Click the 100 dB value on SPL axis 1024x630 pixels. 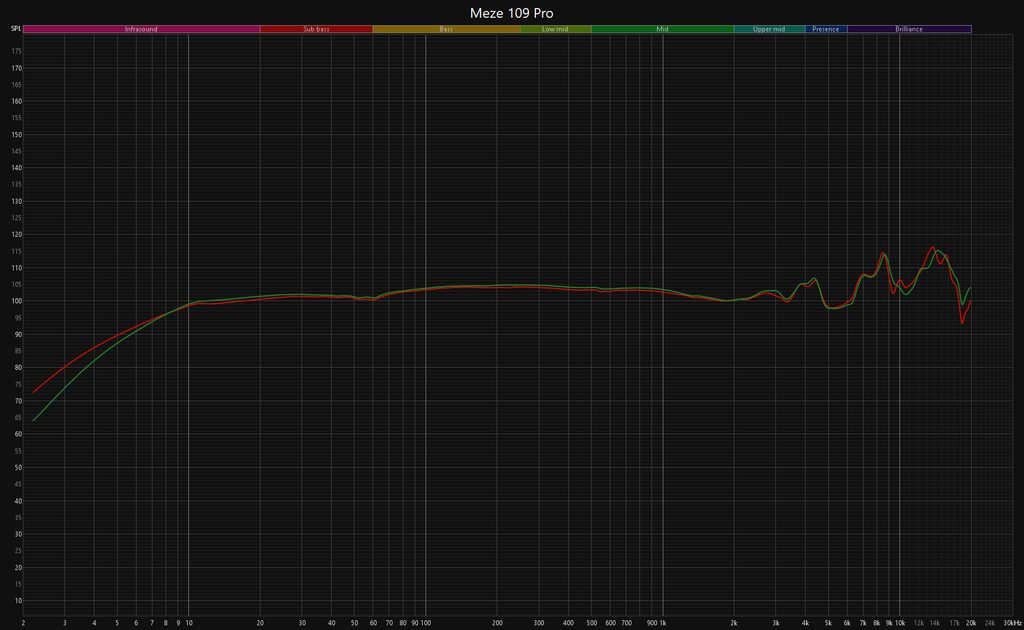[x=16, y=301]
